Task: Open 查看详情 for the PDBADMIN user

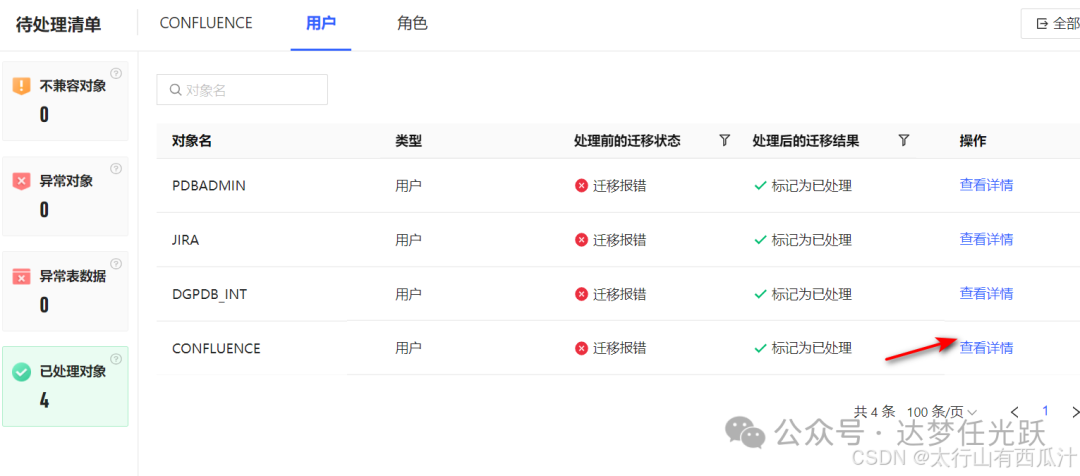Action: tap(986, 185)
